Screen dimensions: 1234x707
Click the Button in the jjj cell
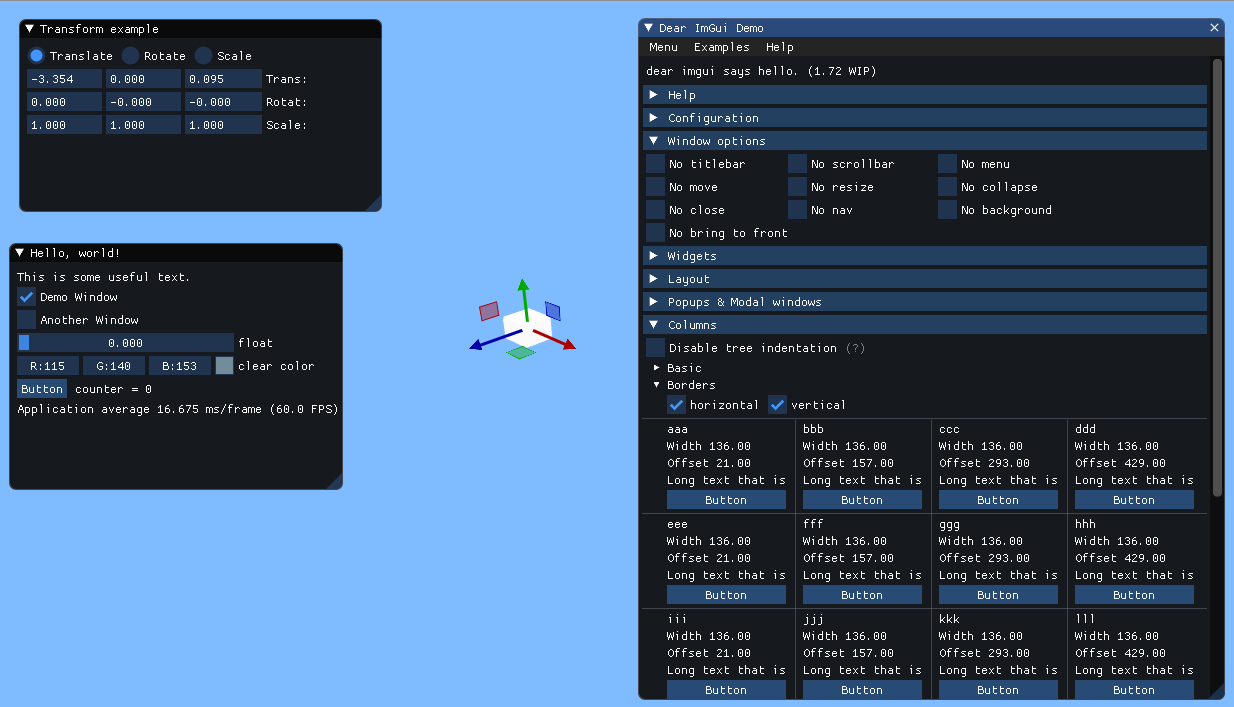click(862, 690)
